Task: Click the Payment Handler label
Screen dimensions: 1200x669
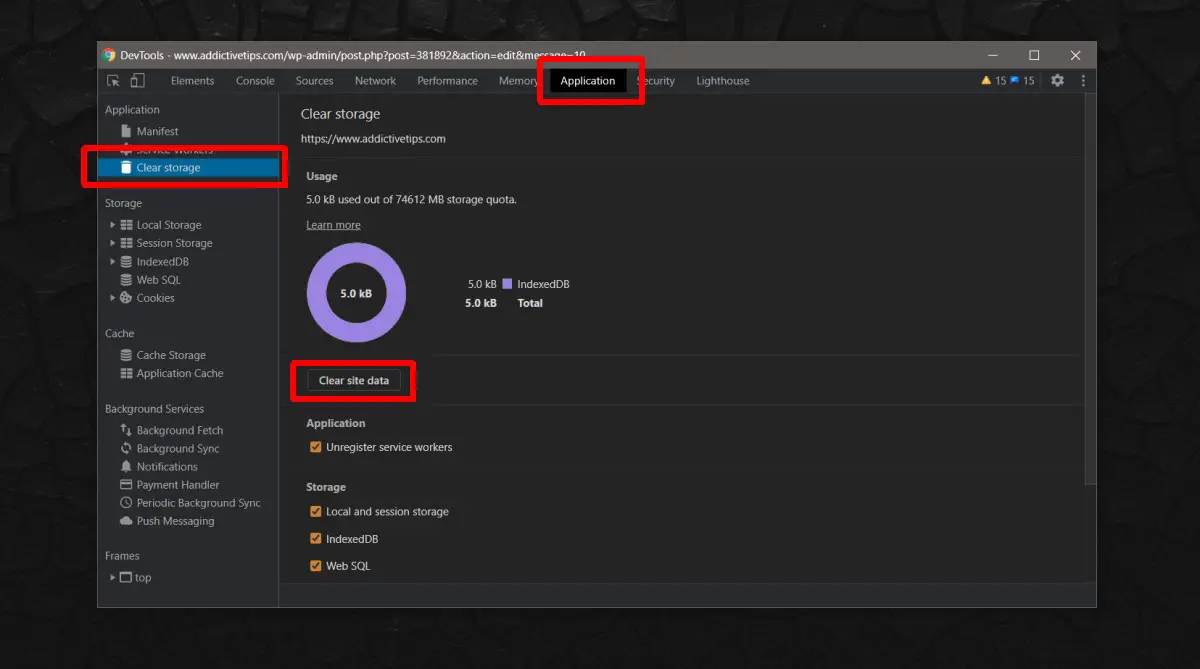Action: coord(178,485)
